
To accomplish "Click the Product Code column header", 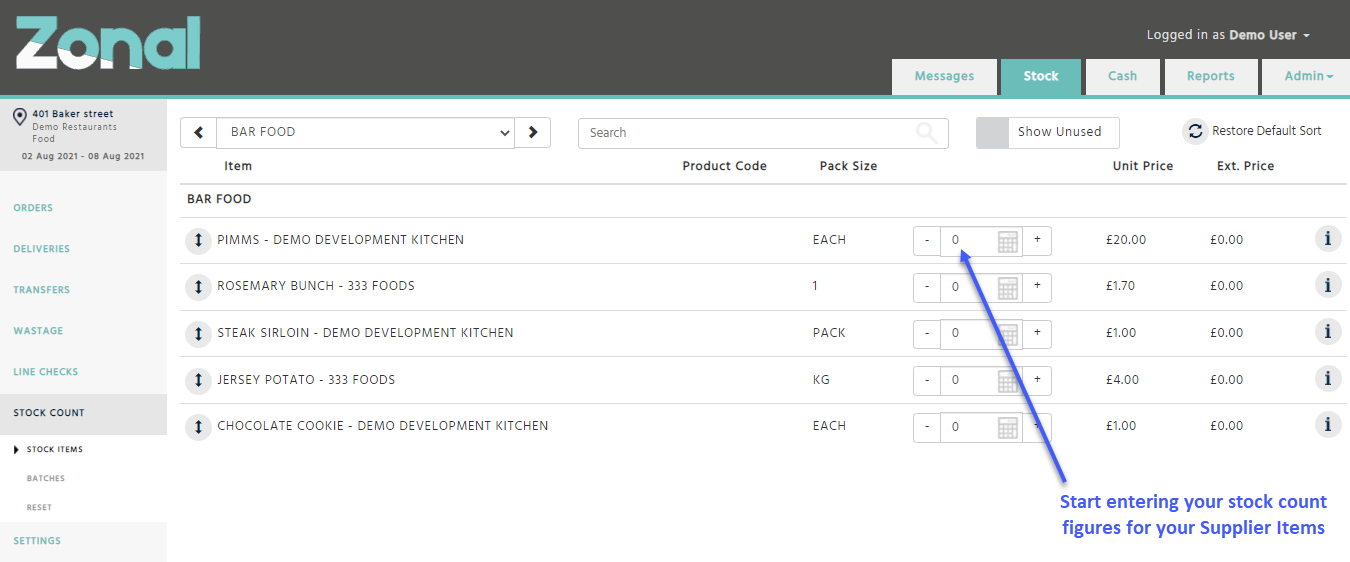I will click(724, 166).
